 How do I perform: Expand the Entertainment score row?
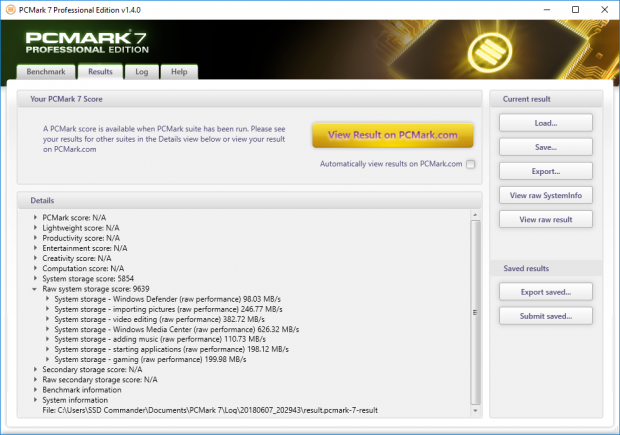tap(35, 248)
